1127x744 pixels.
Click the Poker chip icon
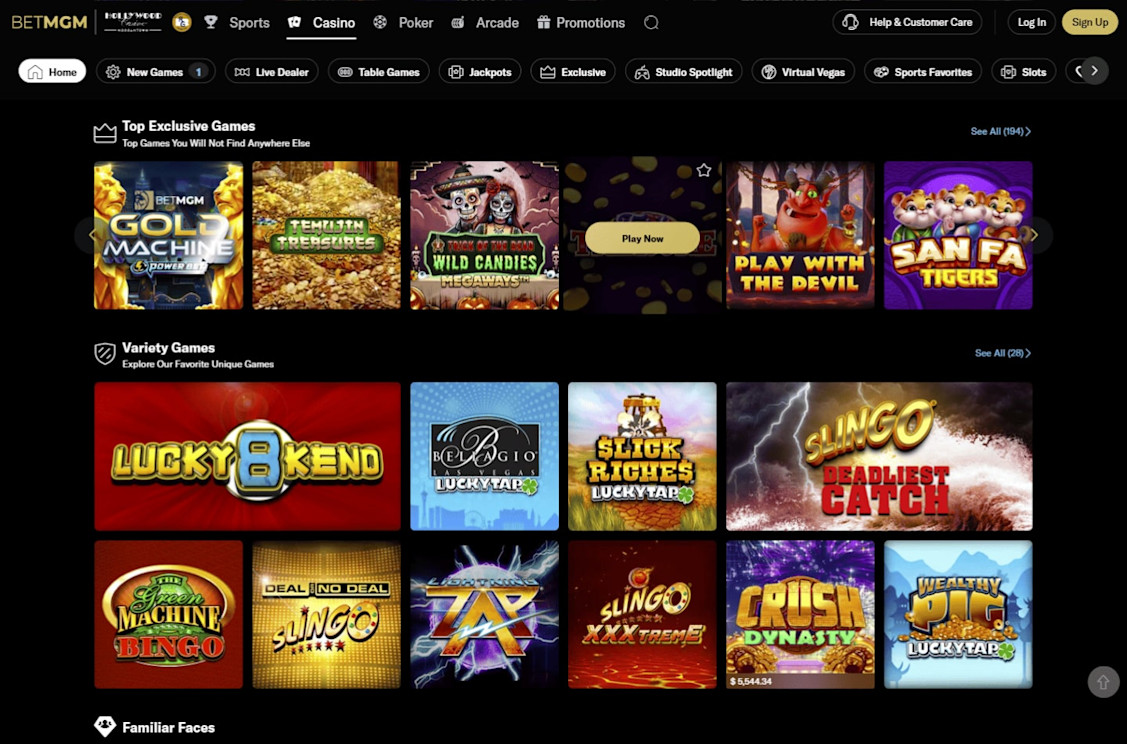tap(380, 22)
